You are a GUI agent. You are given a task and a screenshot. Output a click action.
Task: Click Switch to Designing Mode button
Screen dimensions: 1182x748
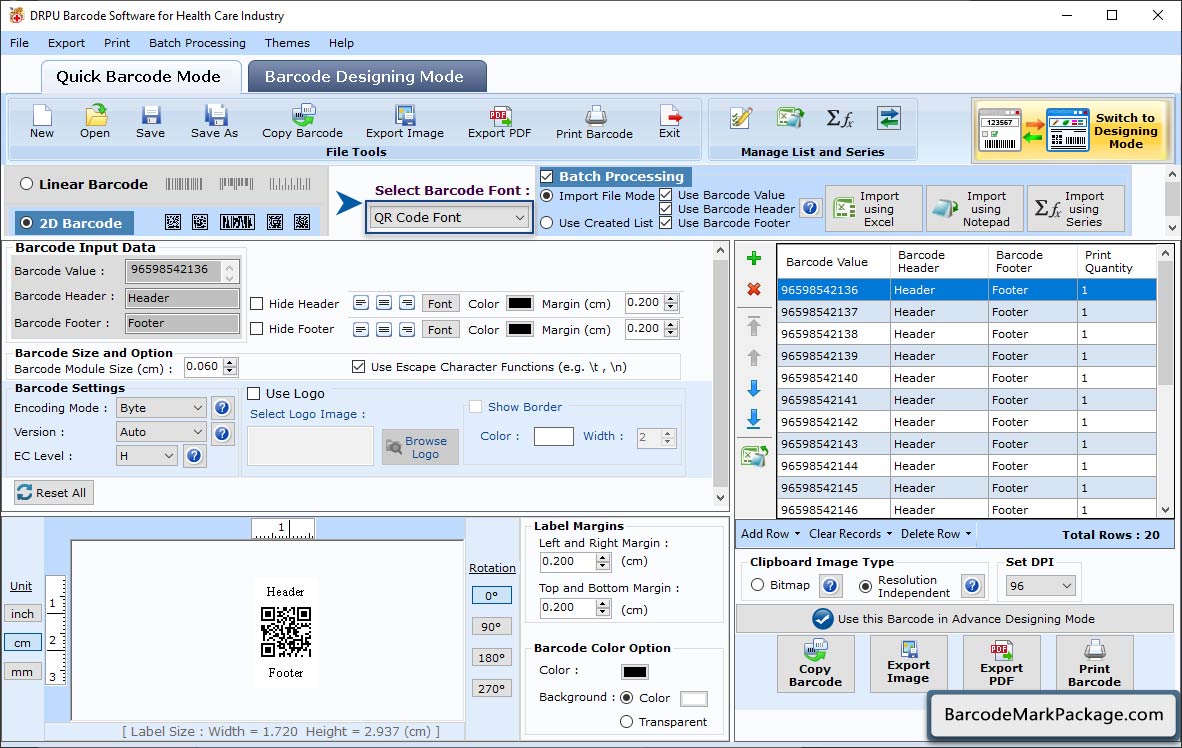(x=1070, y=130)
